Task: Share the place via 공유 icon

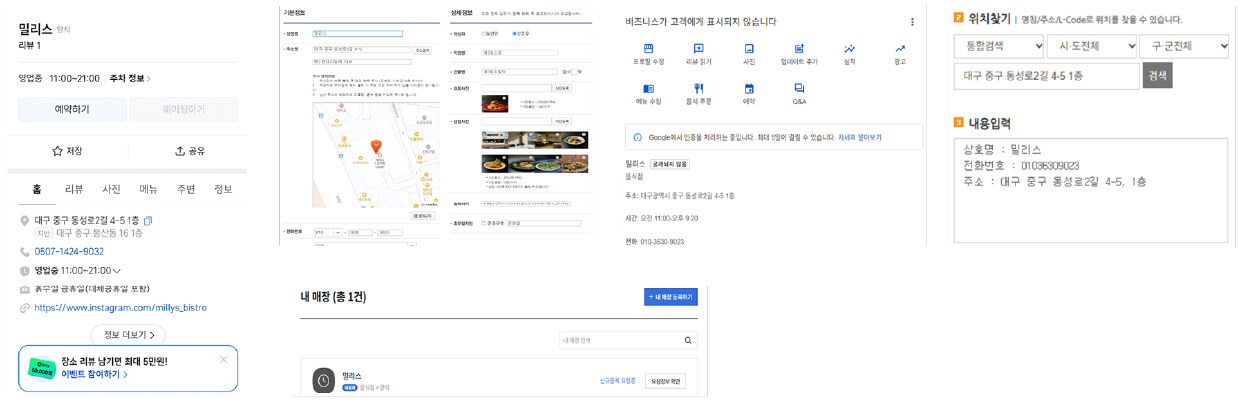Action: pos(189,151)
